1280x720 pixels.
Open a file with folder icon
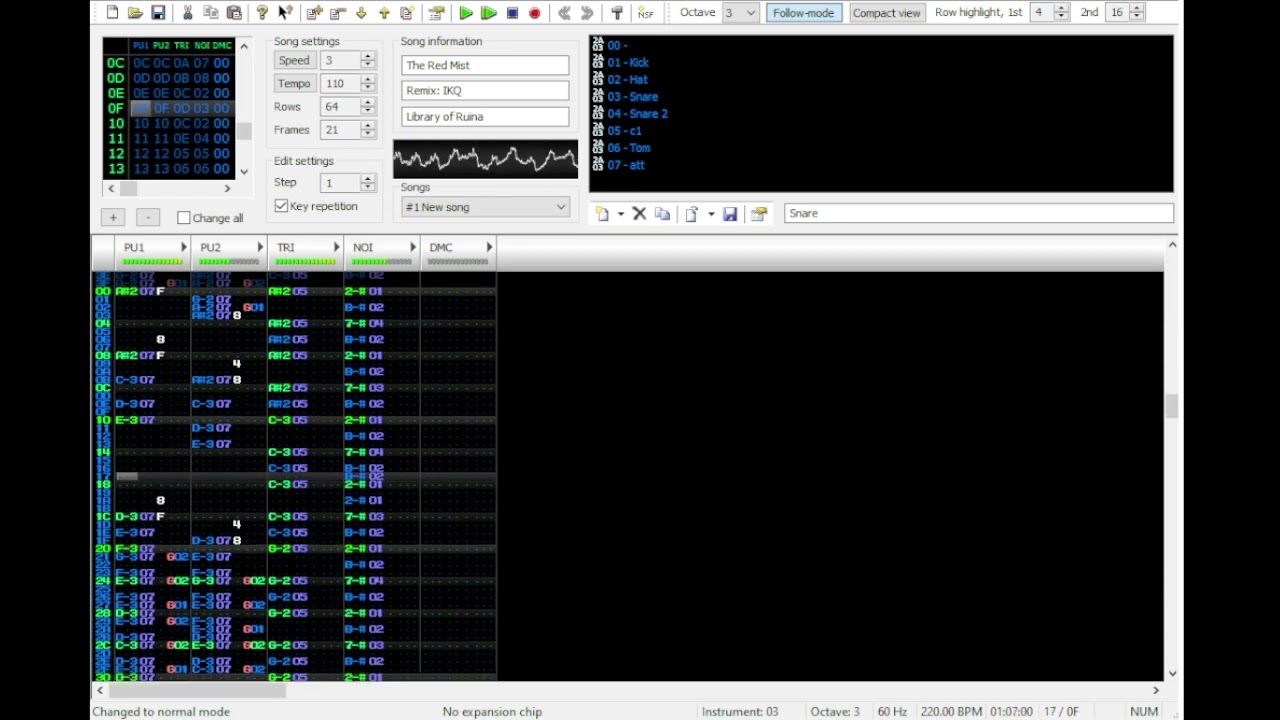pyautogui.click(x=135, y=13)
